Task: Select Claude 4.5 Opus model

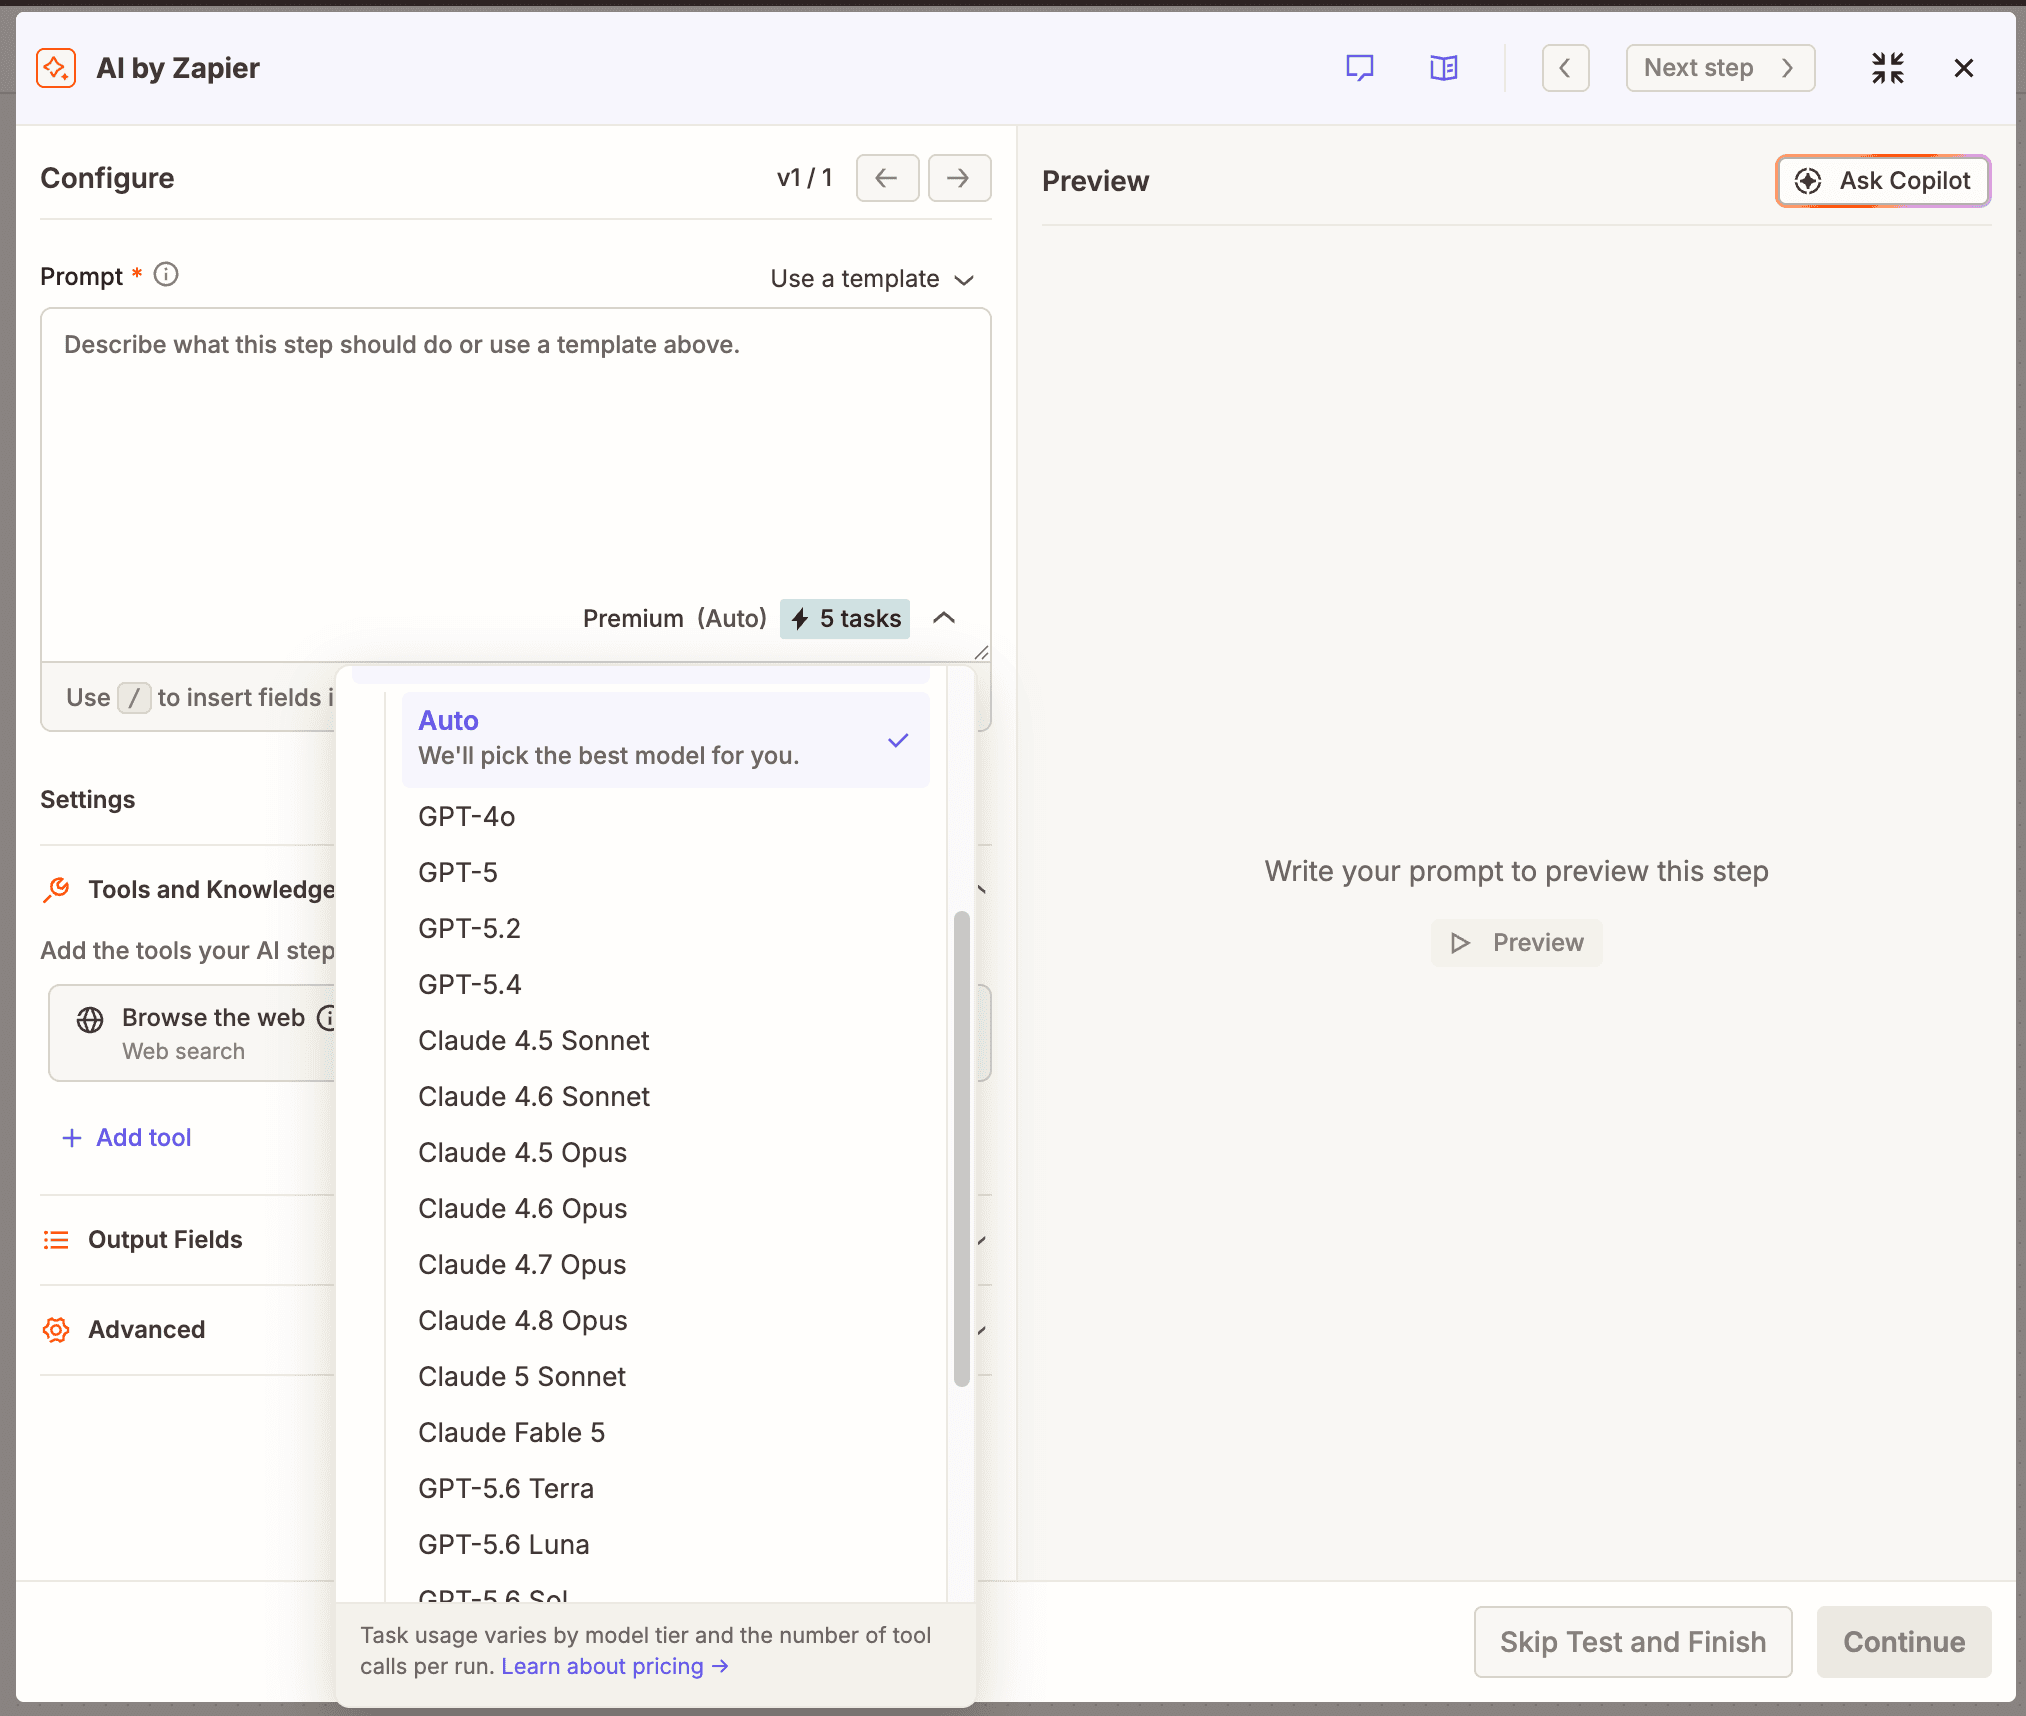Action: (665, 1153)
